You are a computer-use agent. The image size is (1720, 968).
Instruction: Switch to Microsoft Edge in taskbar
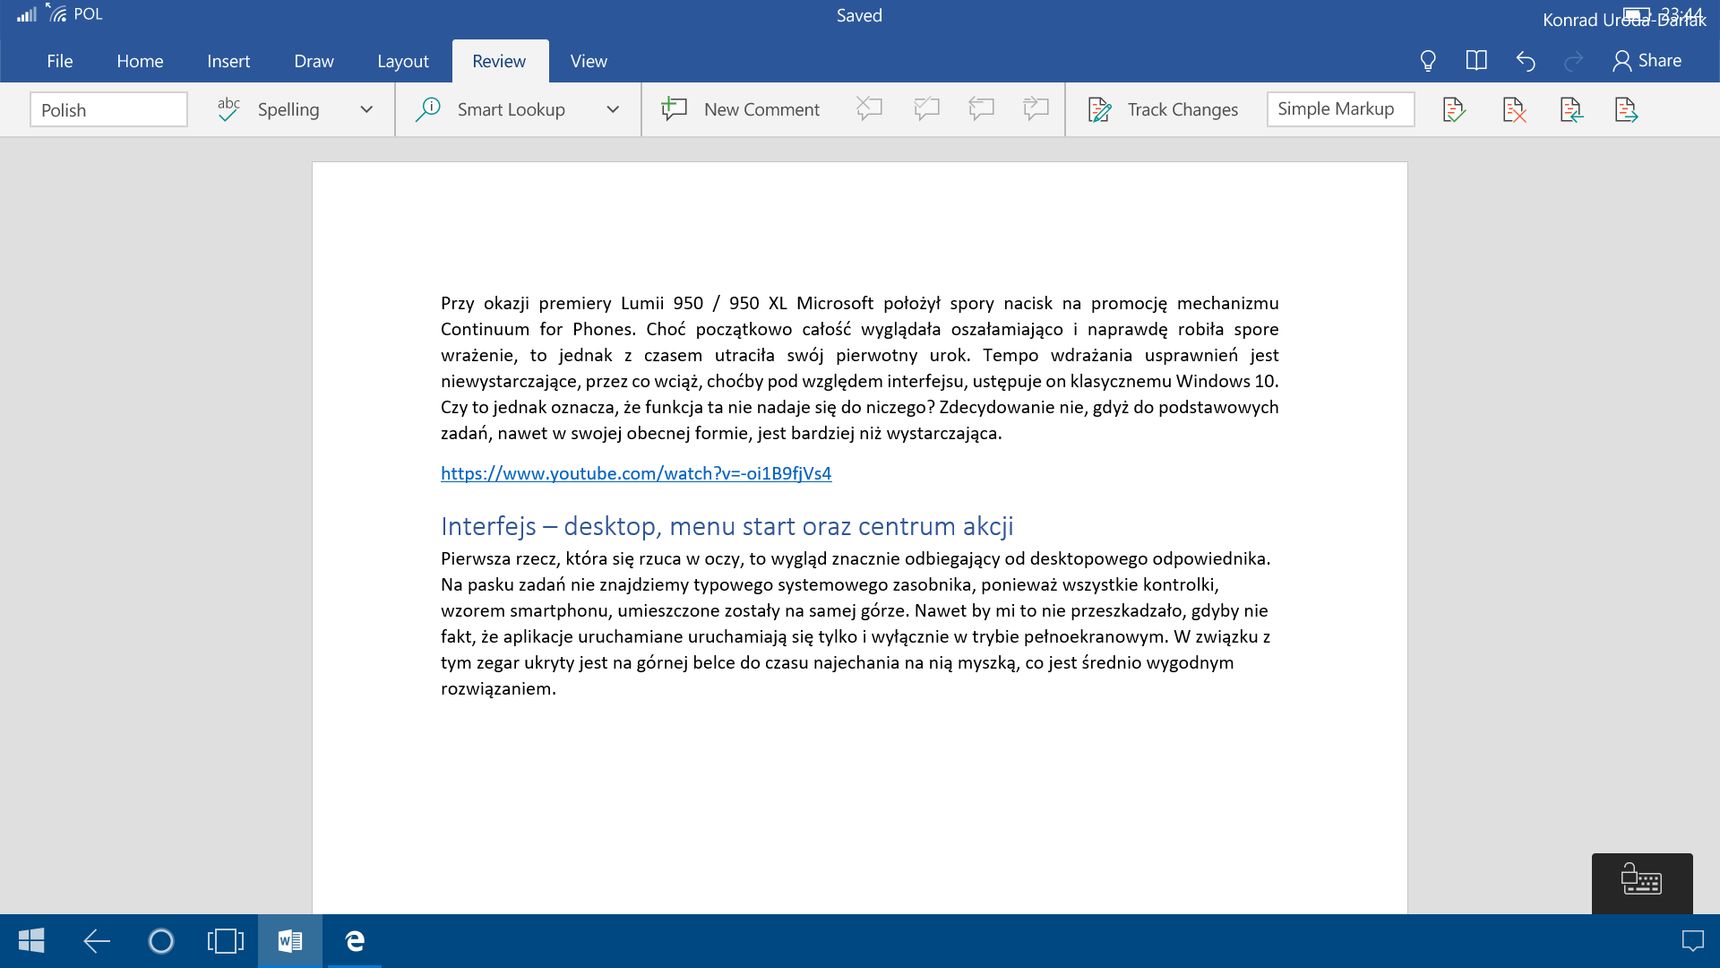(x=355, y=941)
